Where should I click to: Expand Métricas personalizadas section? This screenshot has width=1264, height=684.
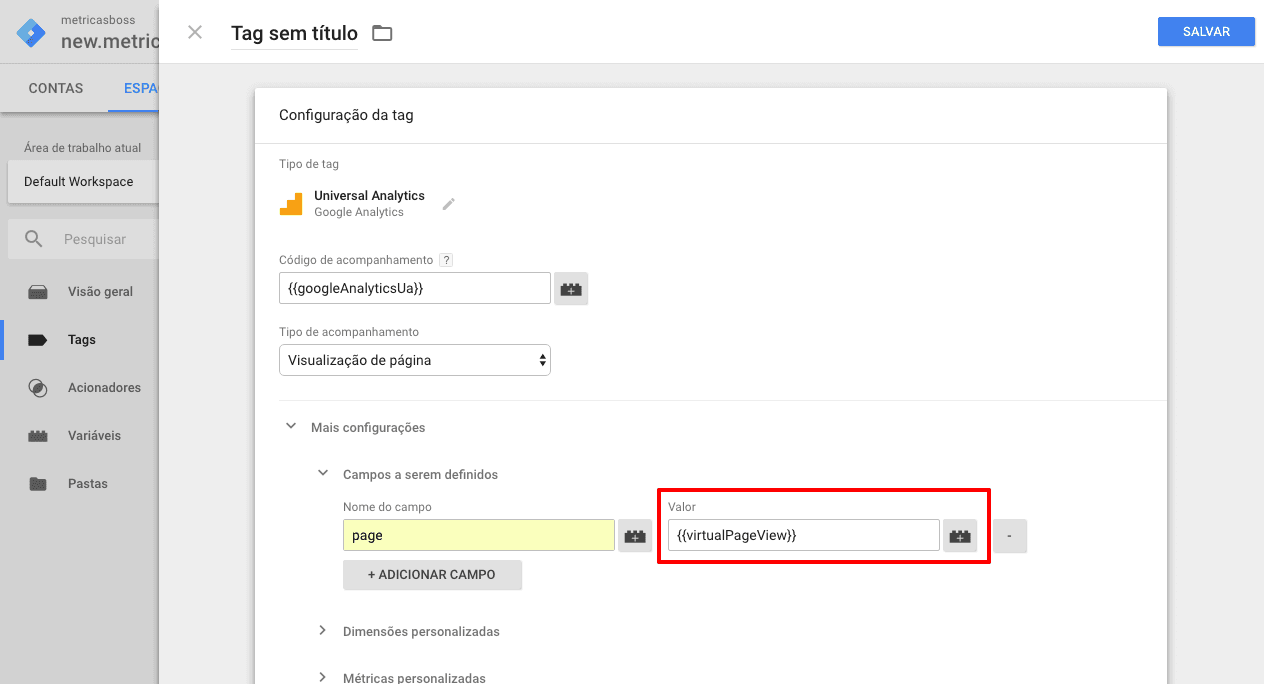click(x=323, y=678)
